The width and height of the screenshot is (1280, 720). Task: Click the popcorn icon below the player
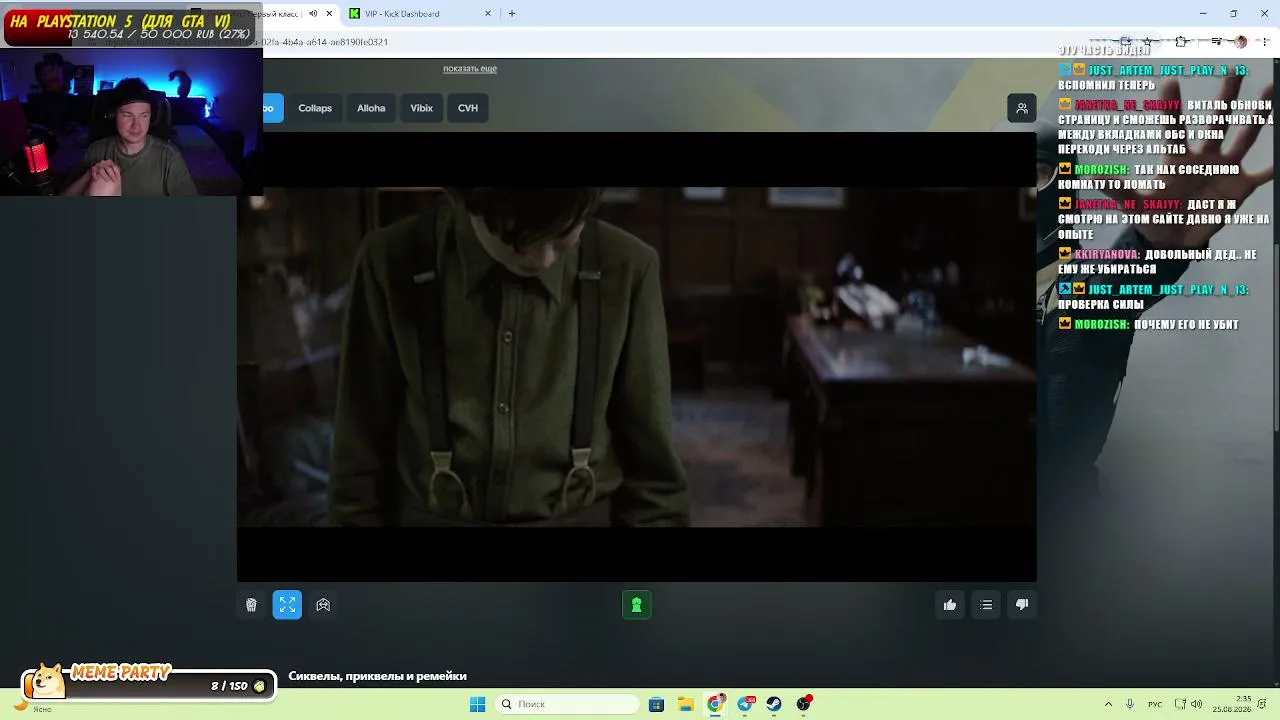tap(251, 605)
